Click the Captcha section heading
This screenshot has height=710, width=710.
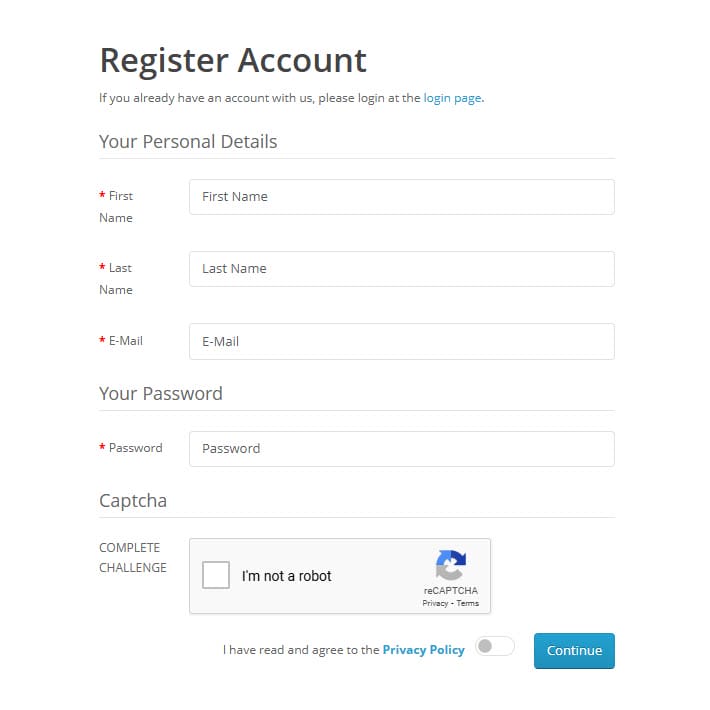tap(133, 501)
